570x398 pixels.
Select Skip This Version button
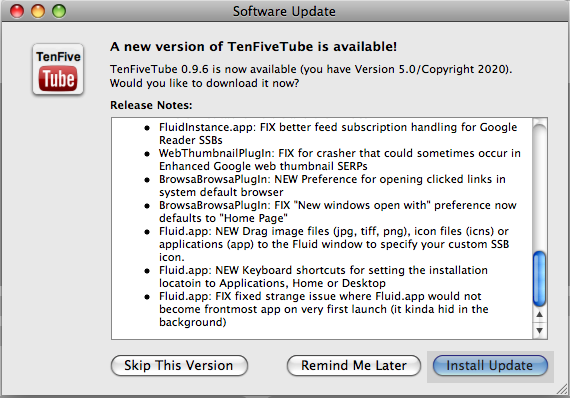[179, 365]
